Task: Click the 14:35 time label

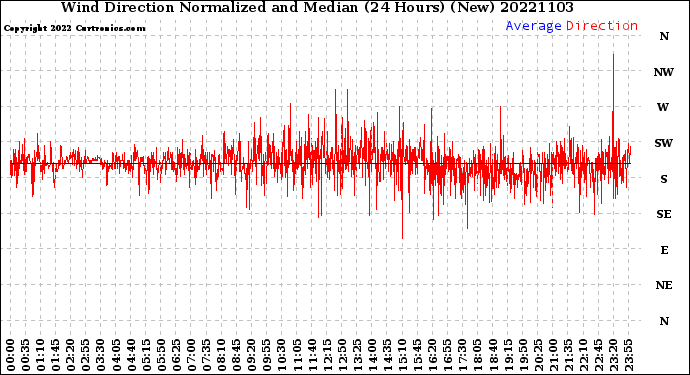Action: click(387, 355)
